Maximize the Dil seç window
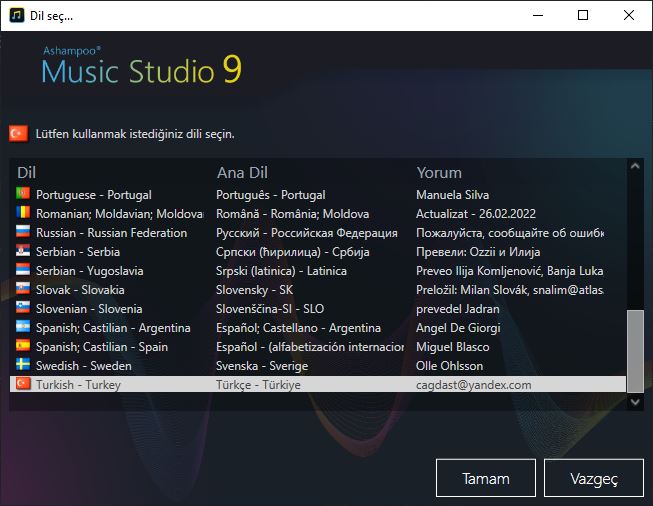 pos(583,15)
